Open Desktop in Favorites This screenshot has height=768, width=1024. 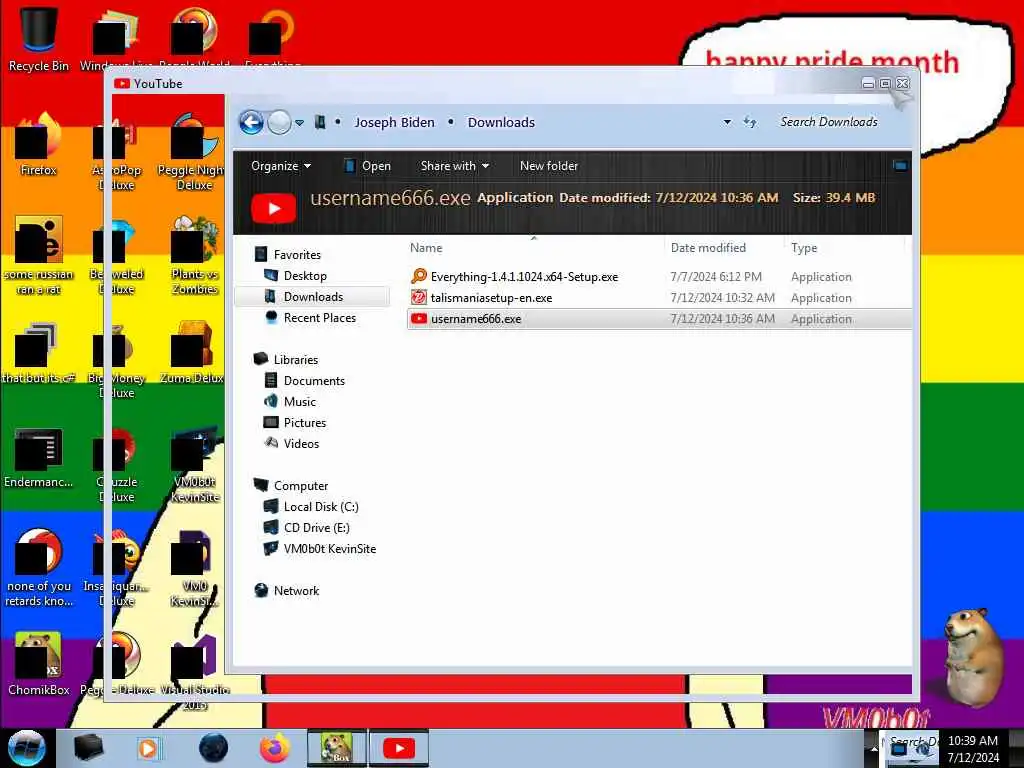(x=305, y=276)
